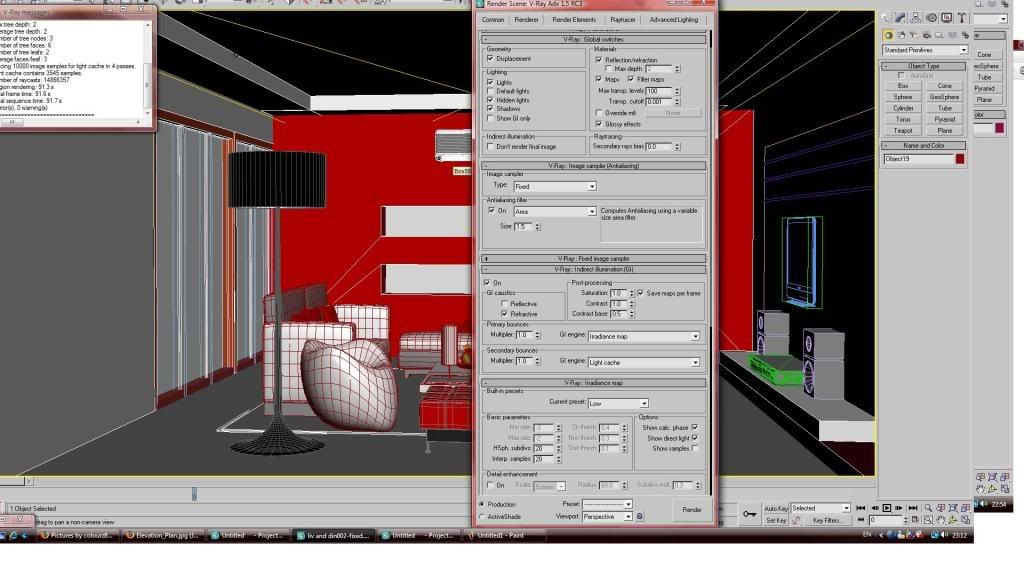Image resolution: width=1024 pixels, height=576 pixels.
Task: Switch to the Raytracer tab
Action: (x=623, y=19)
